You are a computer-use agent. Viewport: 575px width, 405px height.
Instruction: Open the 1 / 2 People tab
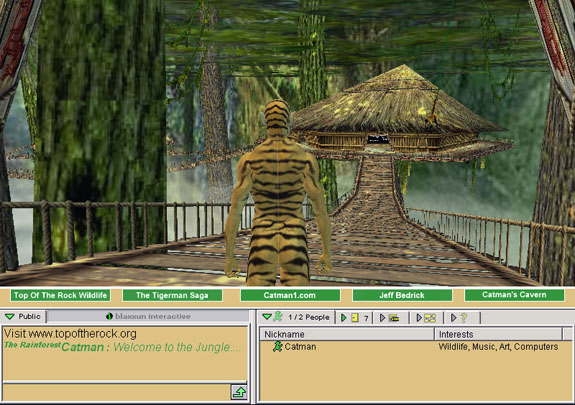[x=297, y=317]
